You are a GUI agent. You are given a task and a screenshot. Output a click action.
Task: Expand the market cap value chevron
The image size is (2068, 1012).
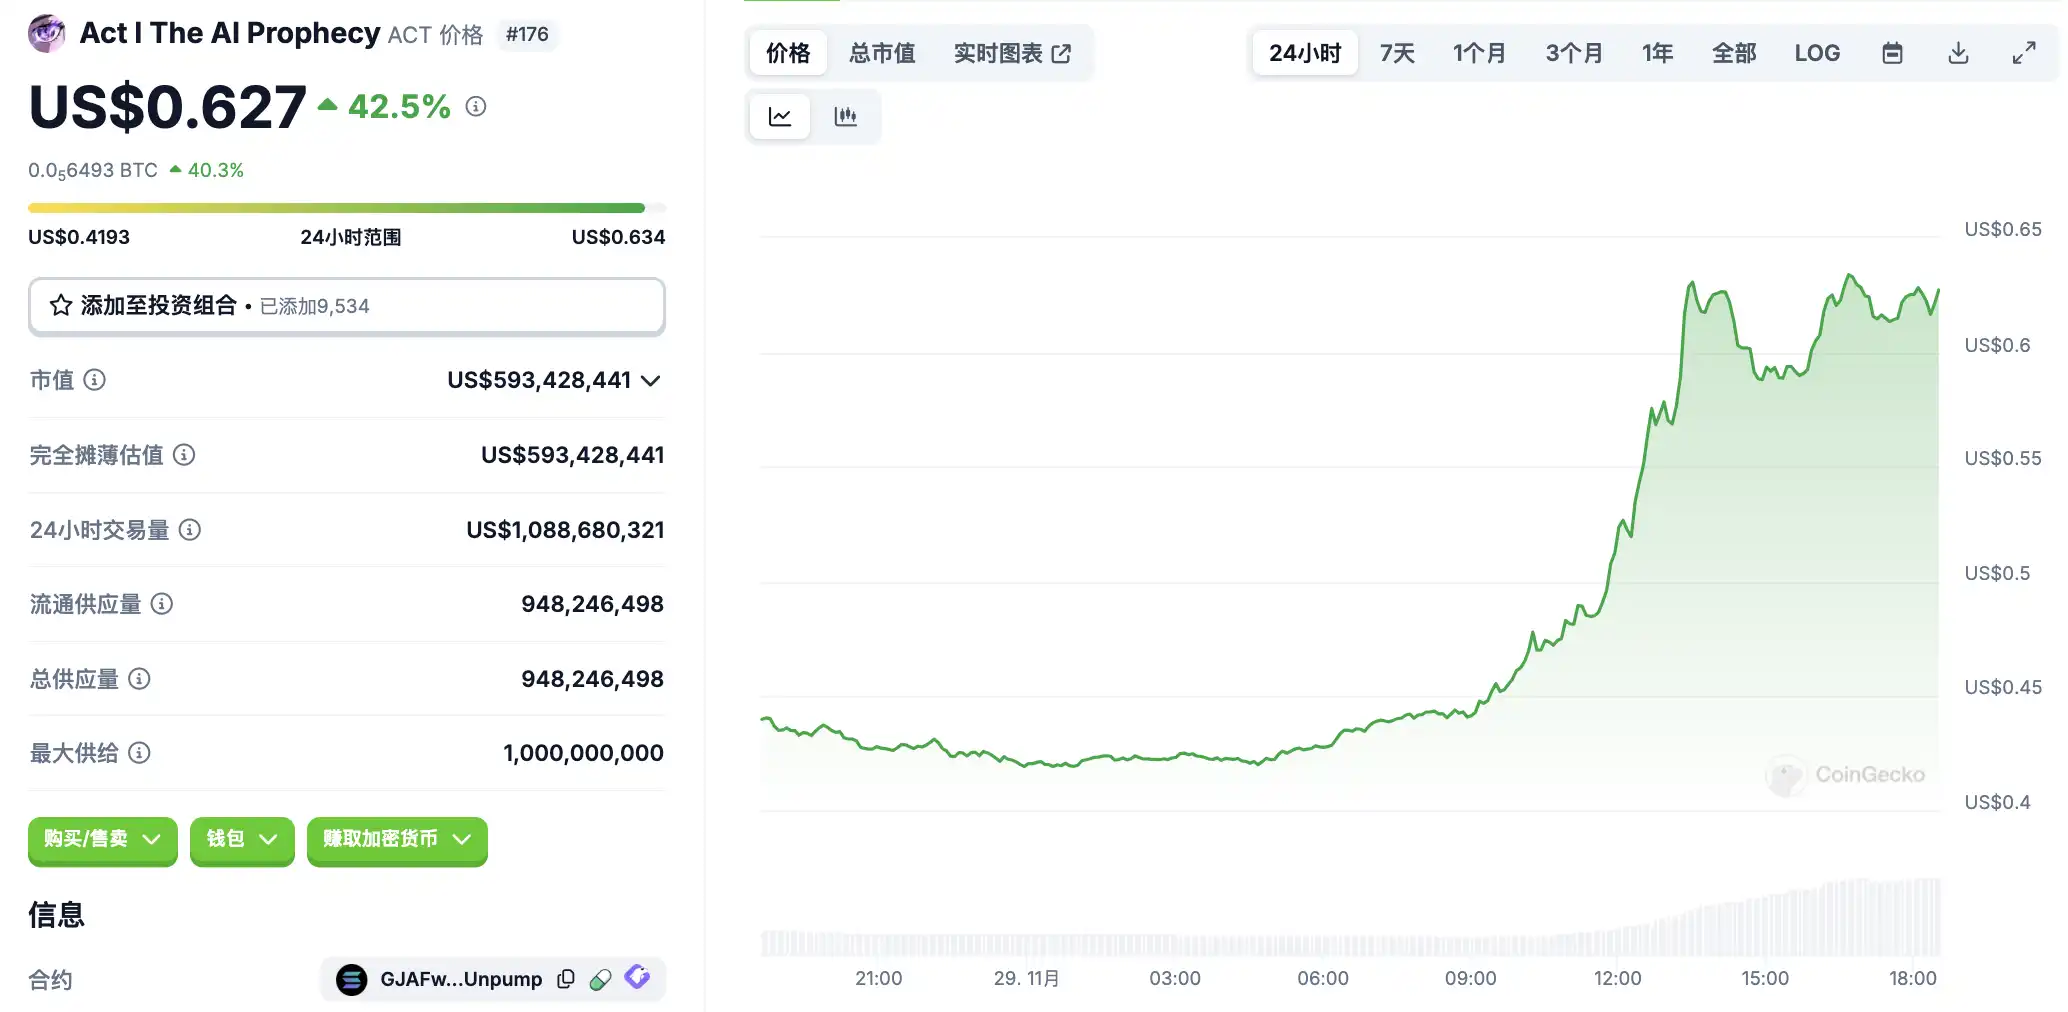tap(651, 381)
